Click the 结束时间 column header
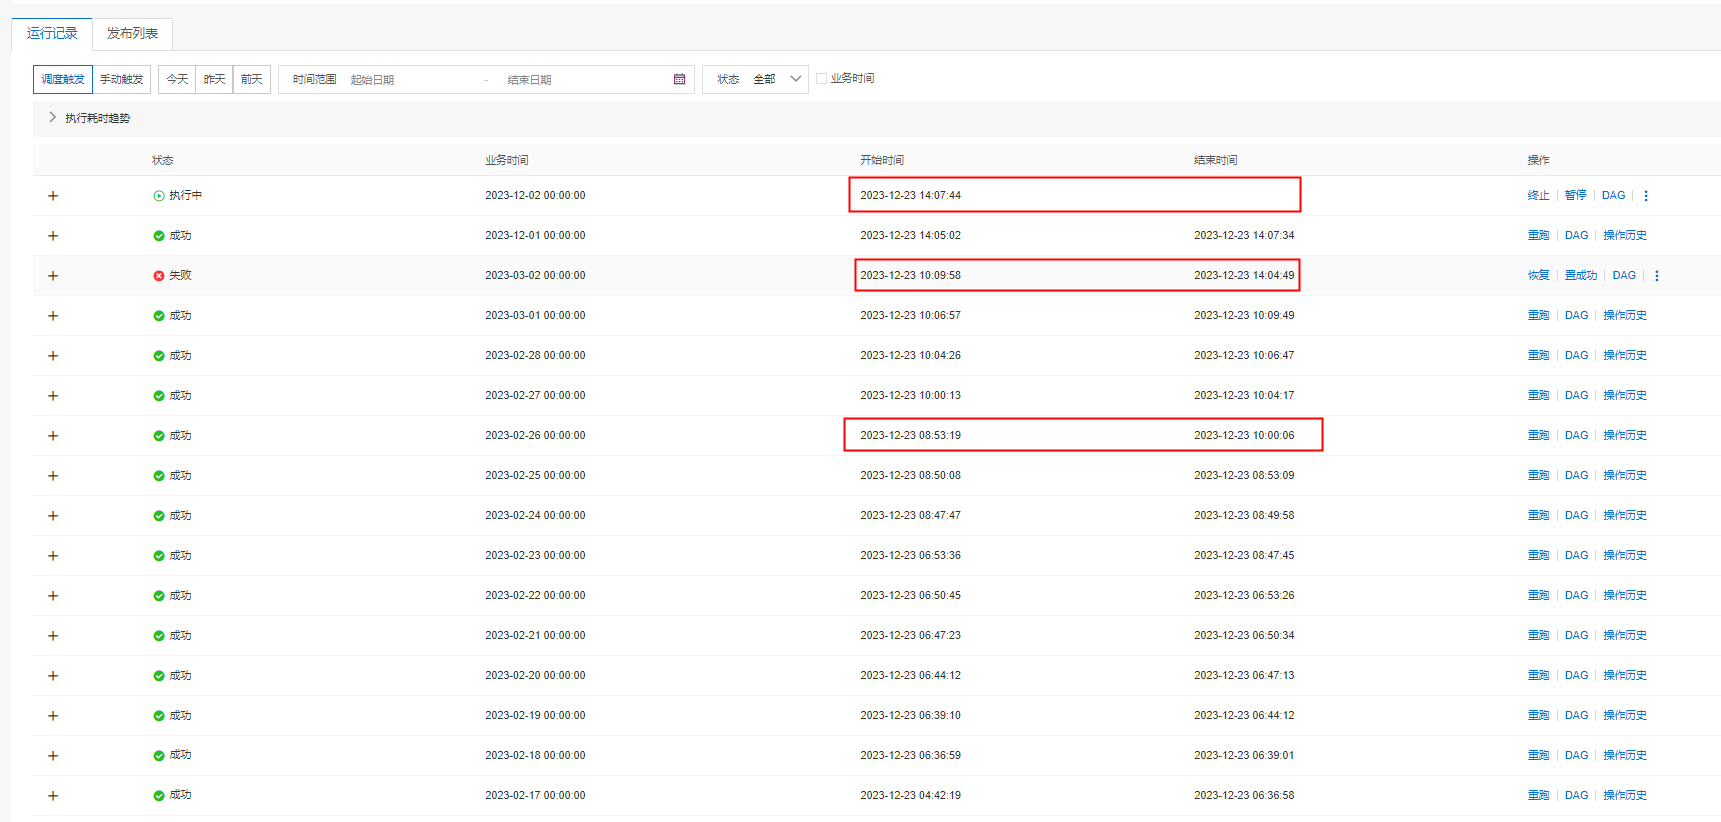Viewport: 1721px width, 822px height. pos(1215,160)
